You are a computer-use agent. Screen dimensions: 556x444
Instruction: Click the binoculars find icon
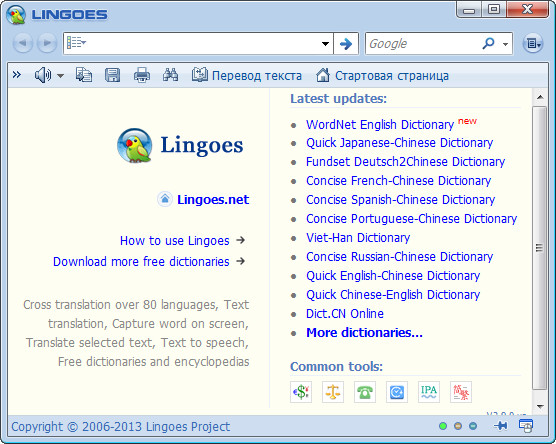171,75
